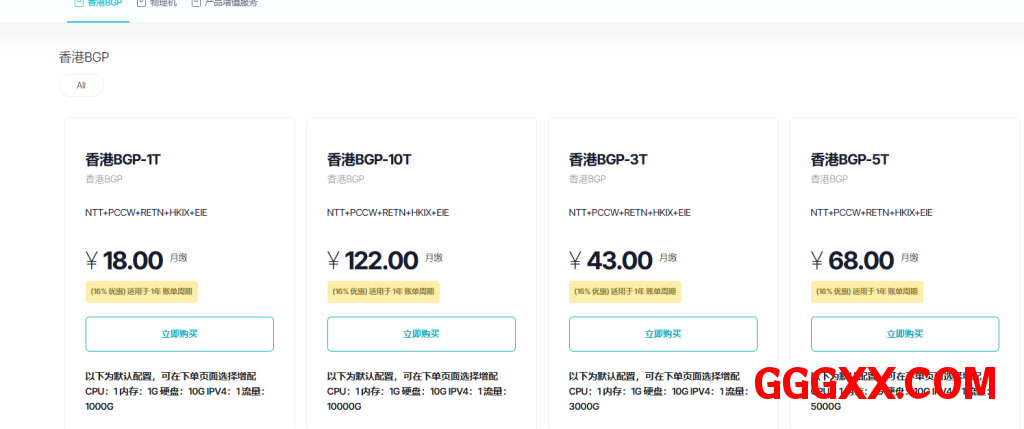Select the 香港BGP-10T product heading

369,159
